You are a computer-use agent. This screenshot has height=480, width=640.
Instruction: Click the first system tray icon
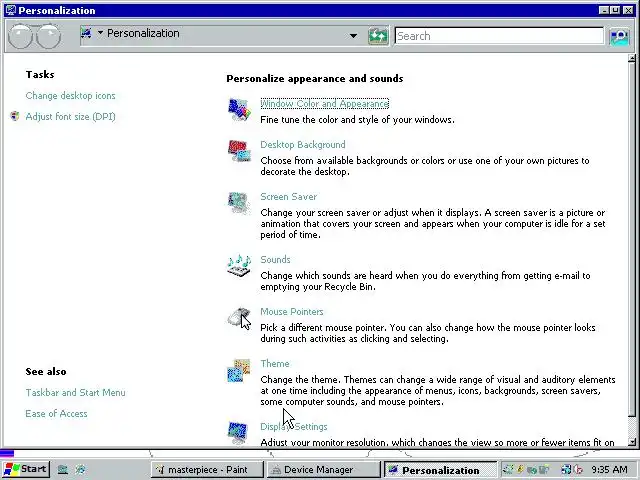click(x=507, y=469)
